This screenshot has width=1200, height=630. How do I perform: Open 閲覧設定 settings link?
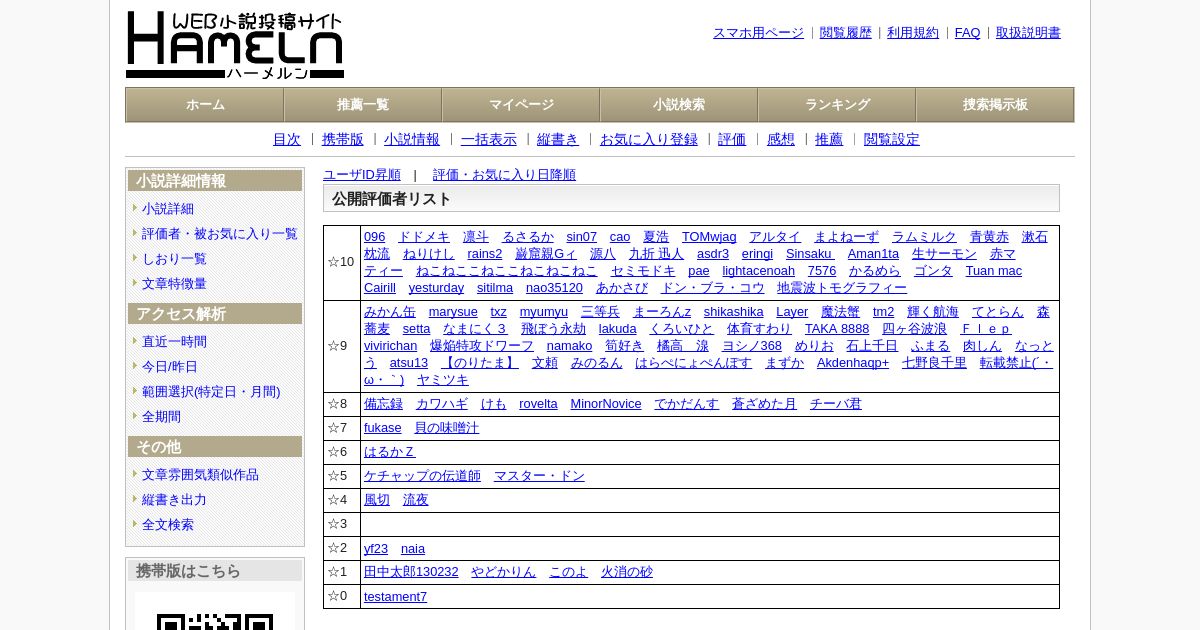[x=892, y=140]
